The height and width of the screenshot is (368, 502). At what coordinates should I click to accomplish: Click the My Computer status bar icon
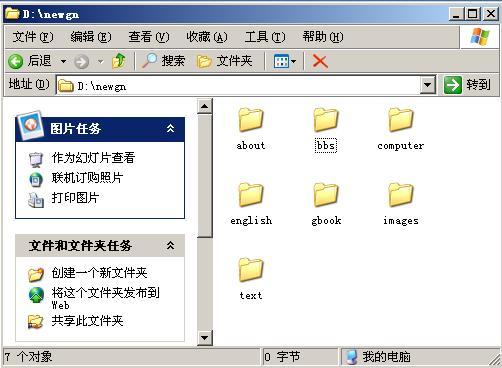pos(351,357)
